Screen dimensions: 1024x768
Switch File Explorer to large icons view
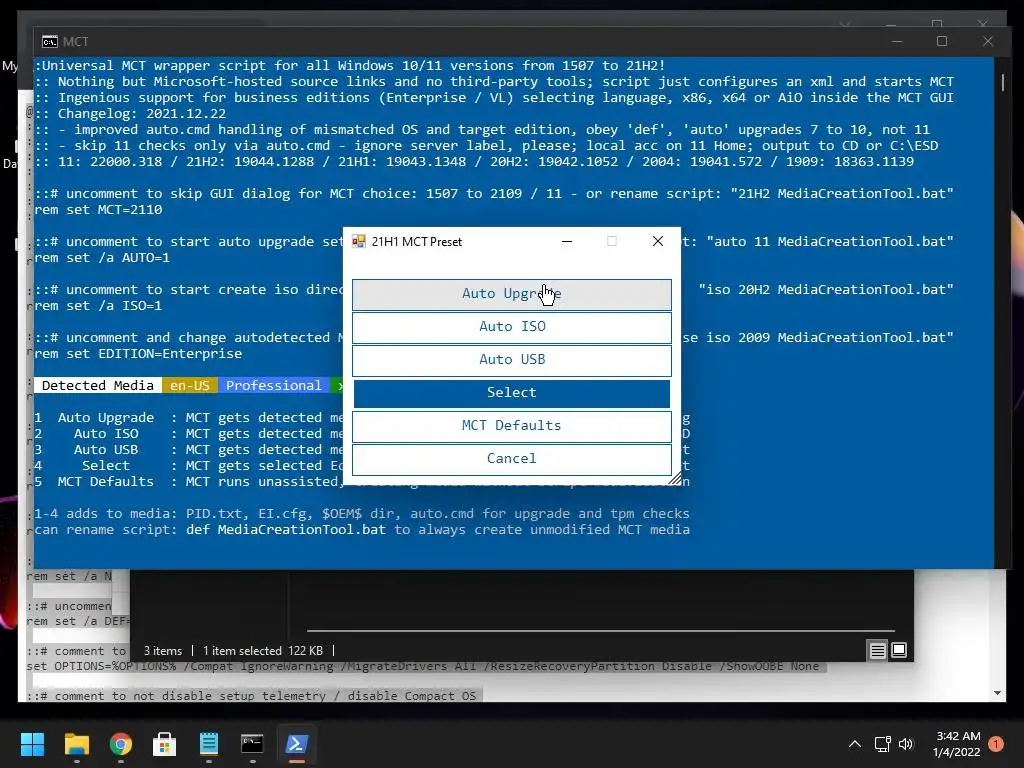click(x=899, y=650)
